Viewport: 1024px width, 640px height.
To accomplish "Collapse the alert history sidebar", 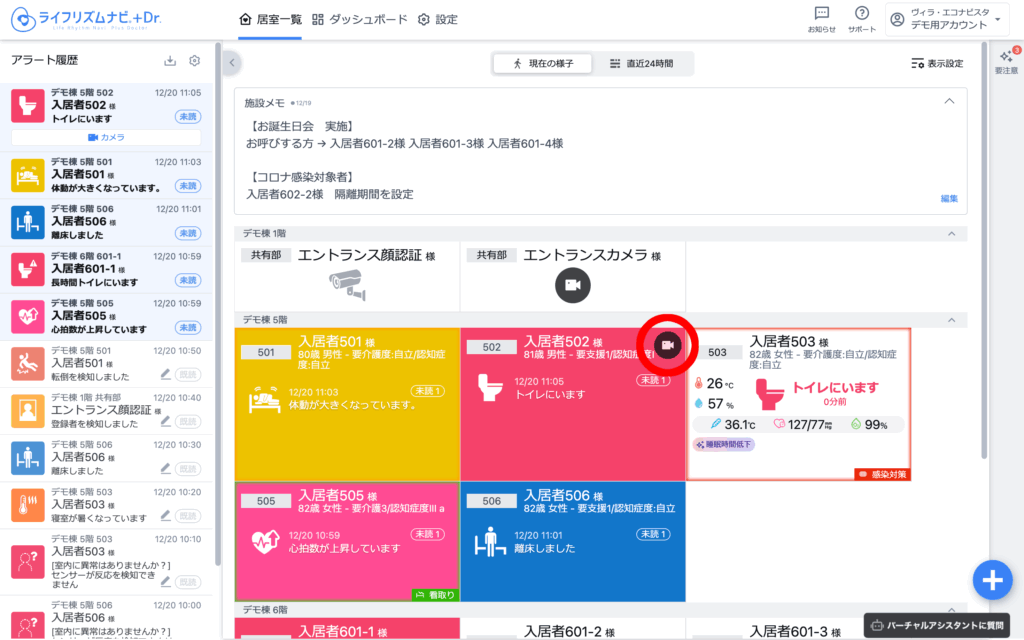I will point(232,63).
